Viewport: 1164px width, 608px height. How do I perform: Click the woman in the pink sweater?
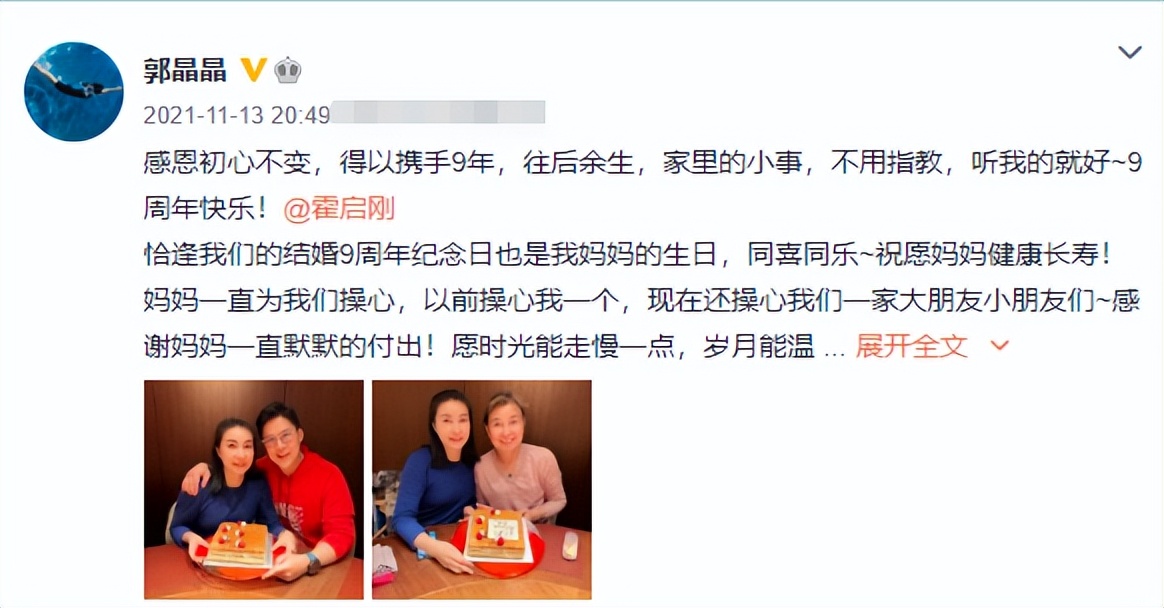(x=518, y=460)
